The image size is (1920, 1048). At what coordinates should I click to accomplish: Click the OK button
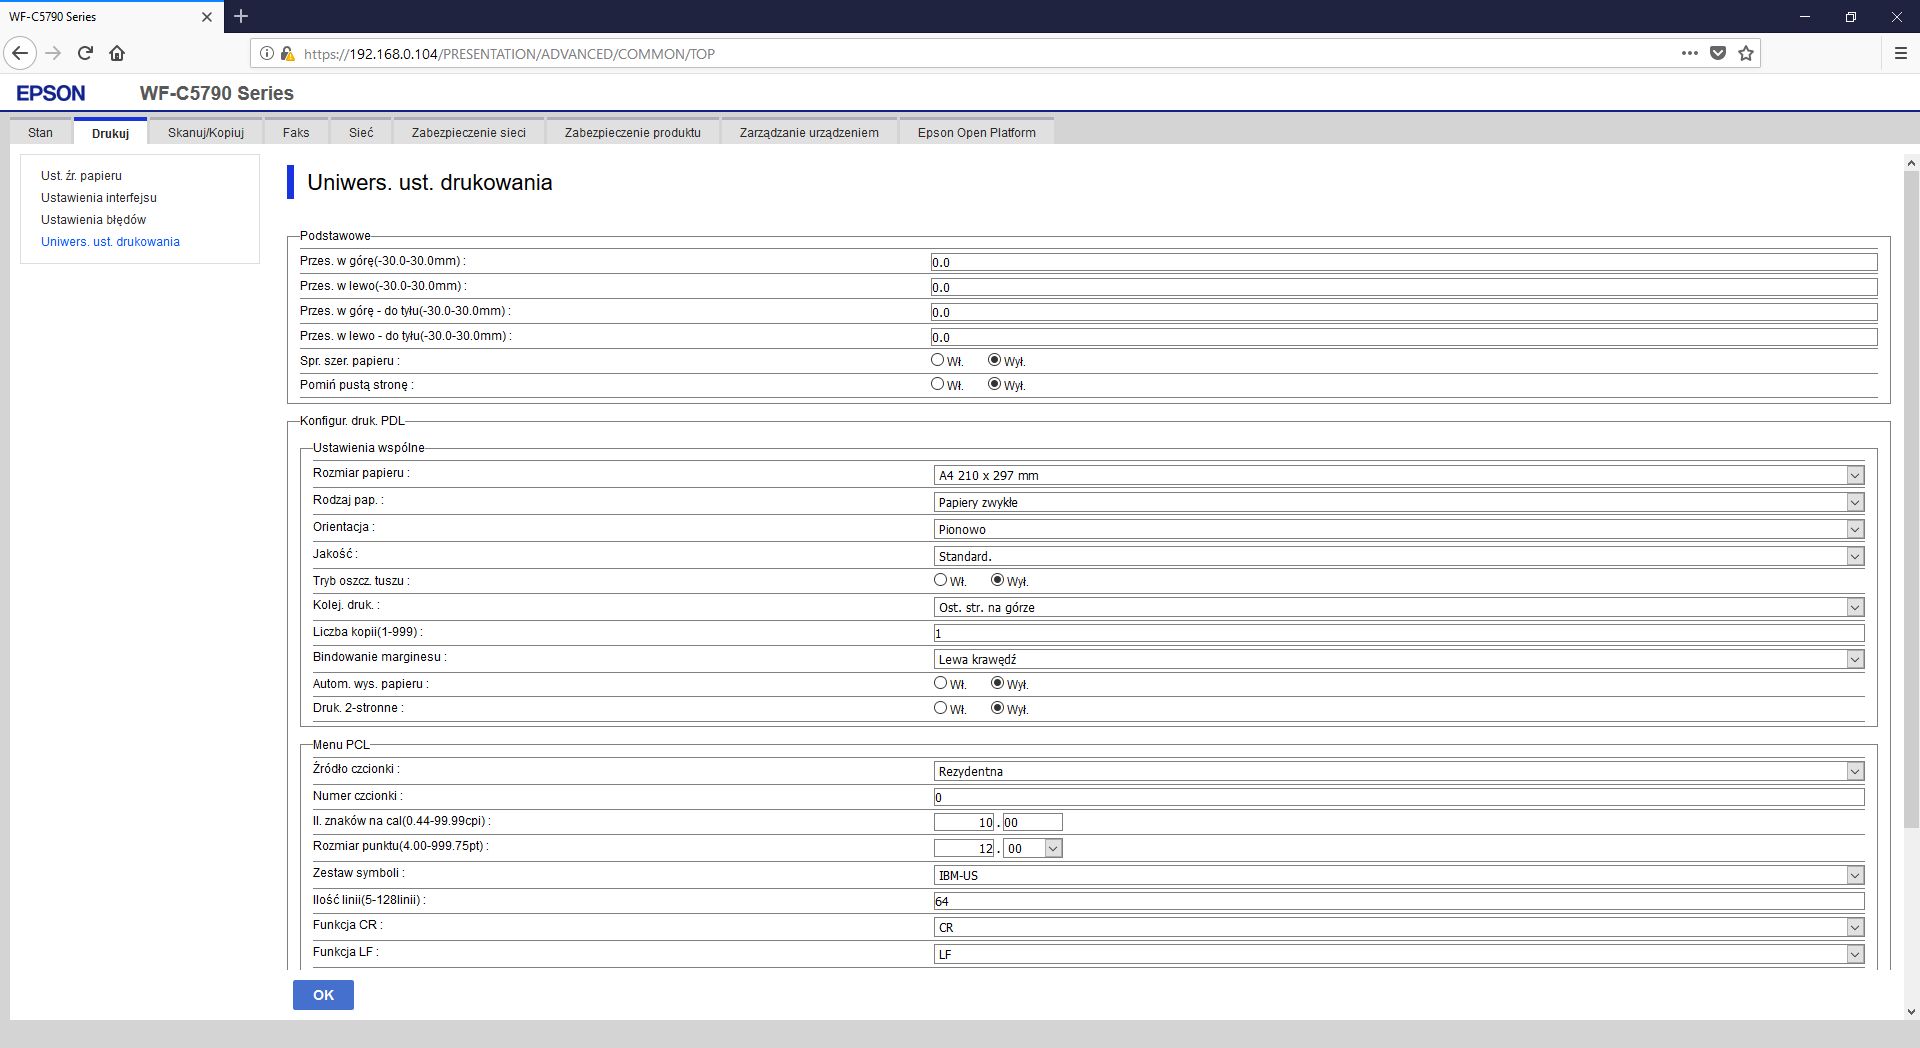pyautogui.click(x=323, y=995)
